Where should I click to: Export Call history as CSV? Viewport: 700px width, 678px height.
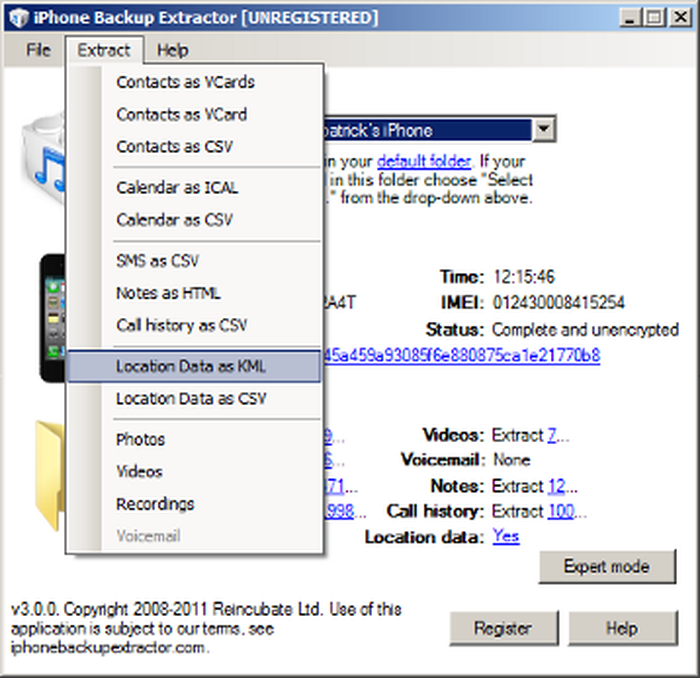click(x=194, y=325)
